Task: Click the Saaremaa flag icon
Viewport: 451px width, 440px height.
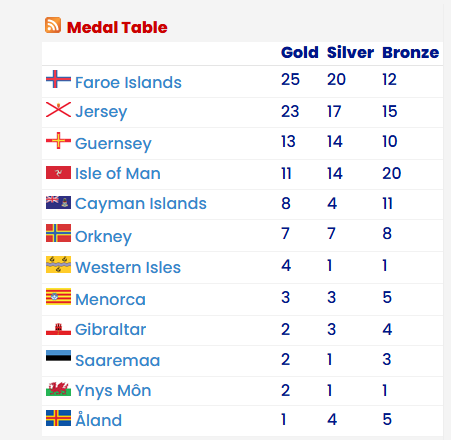Action: coord(58,355)
